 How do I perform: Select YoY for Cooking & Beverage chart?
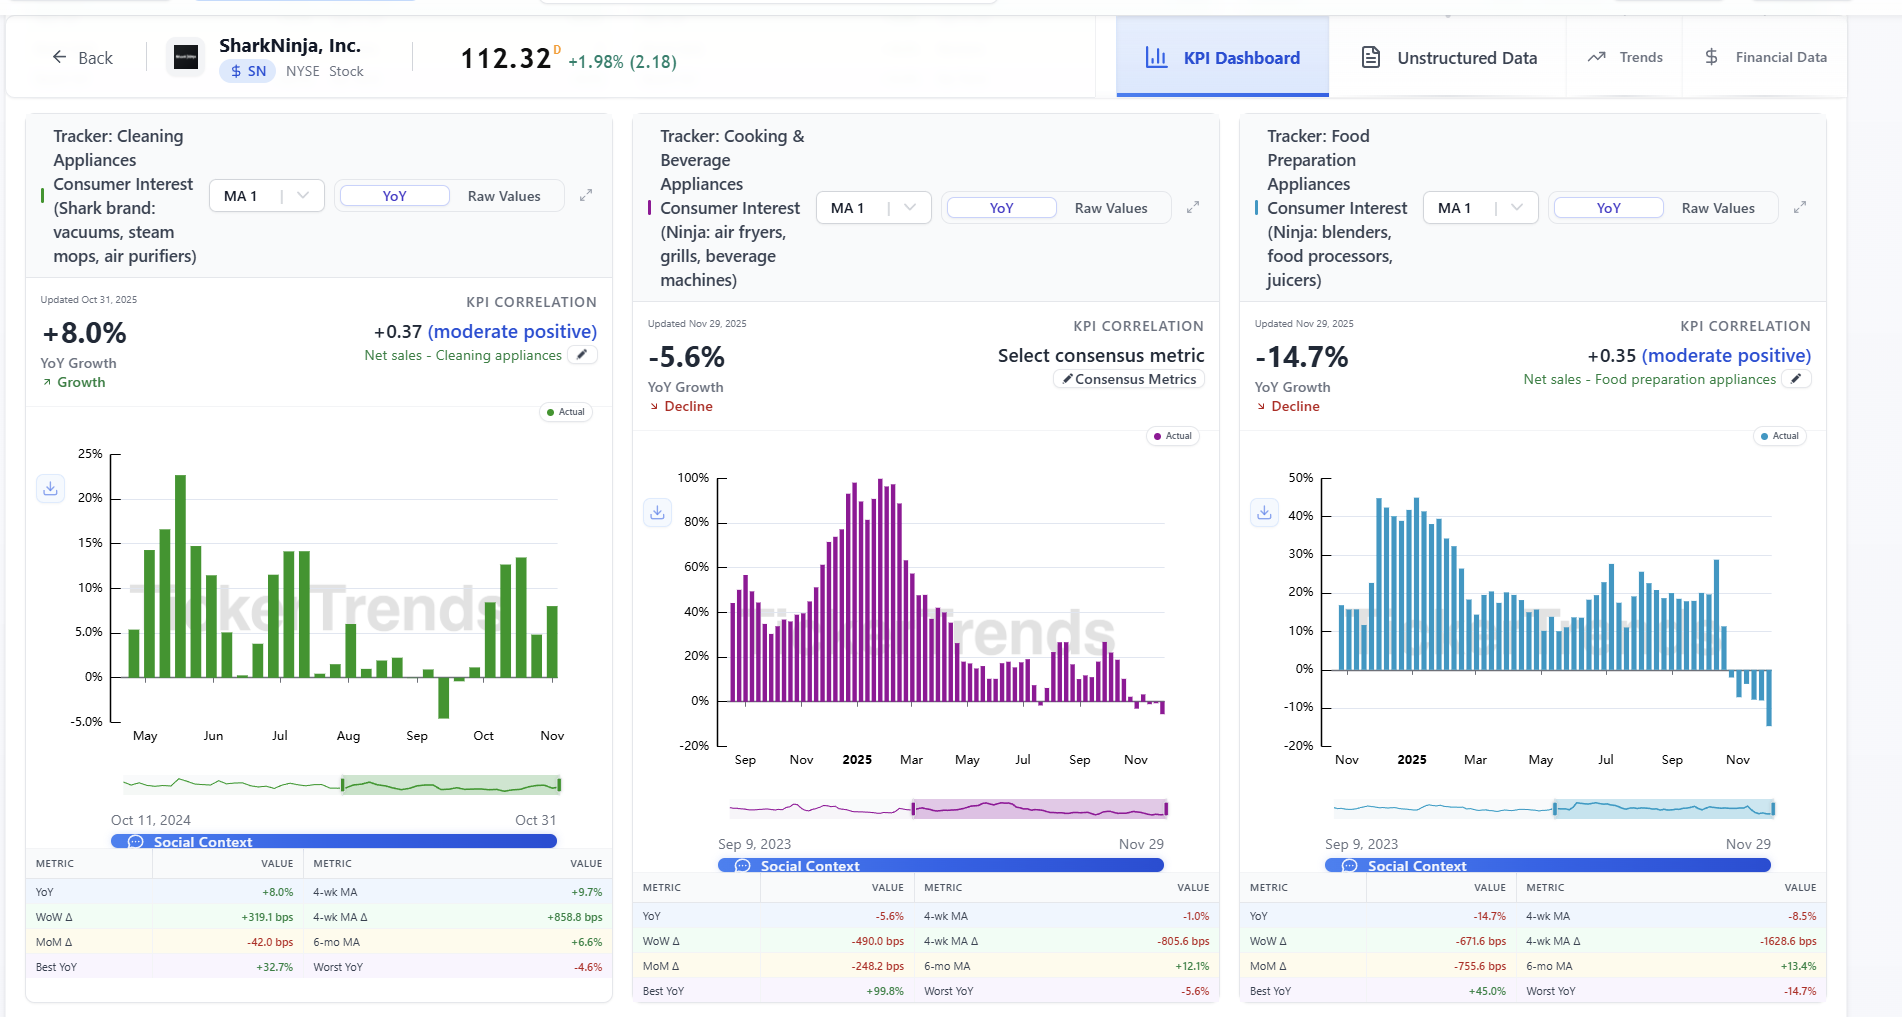coord(1001,208)
